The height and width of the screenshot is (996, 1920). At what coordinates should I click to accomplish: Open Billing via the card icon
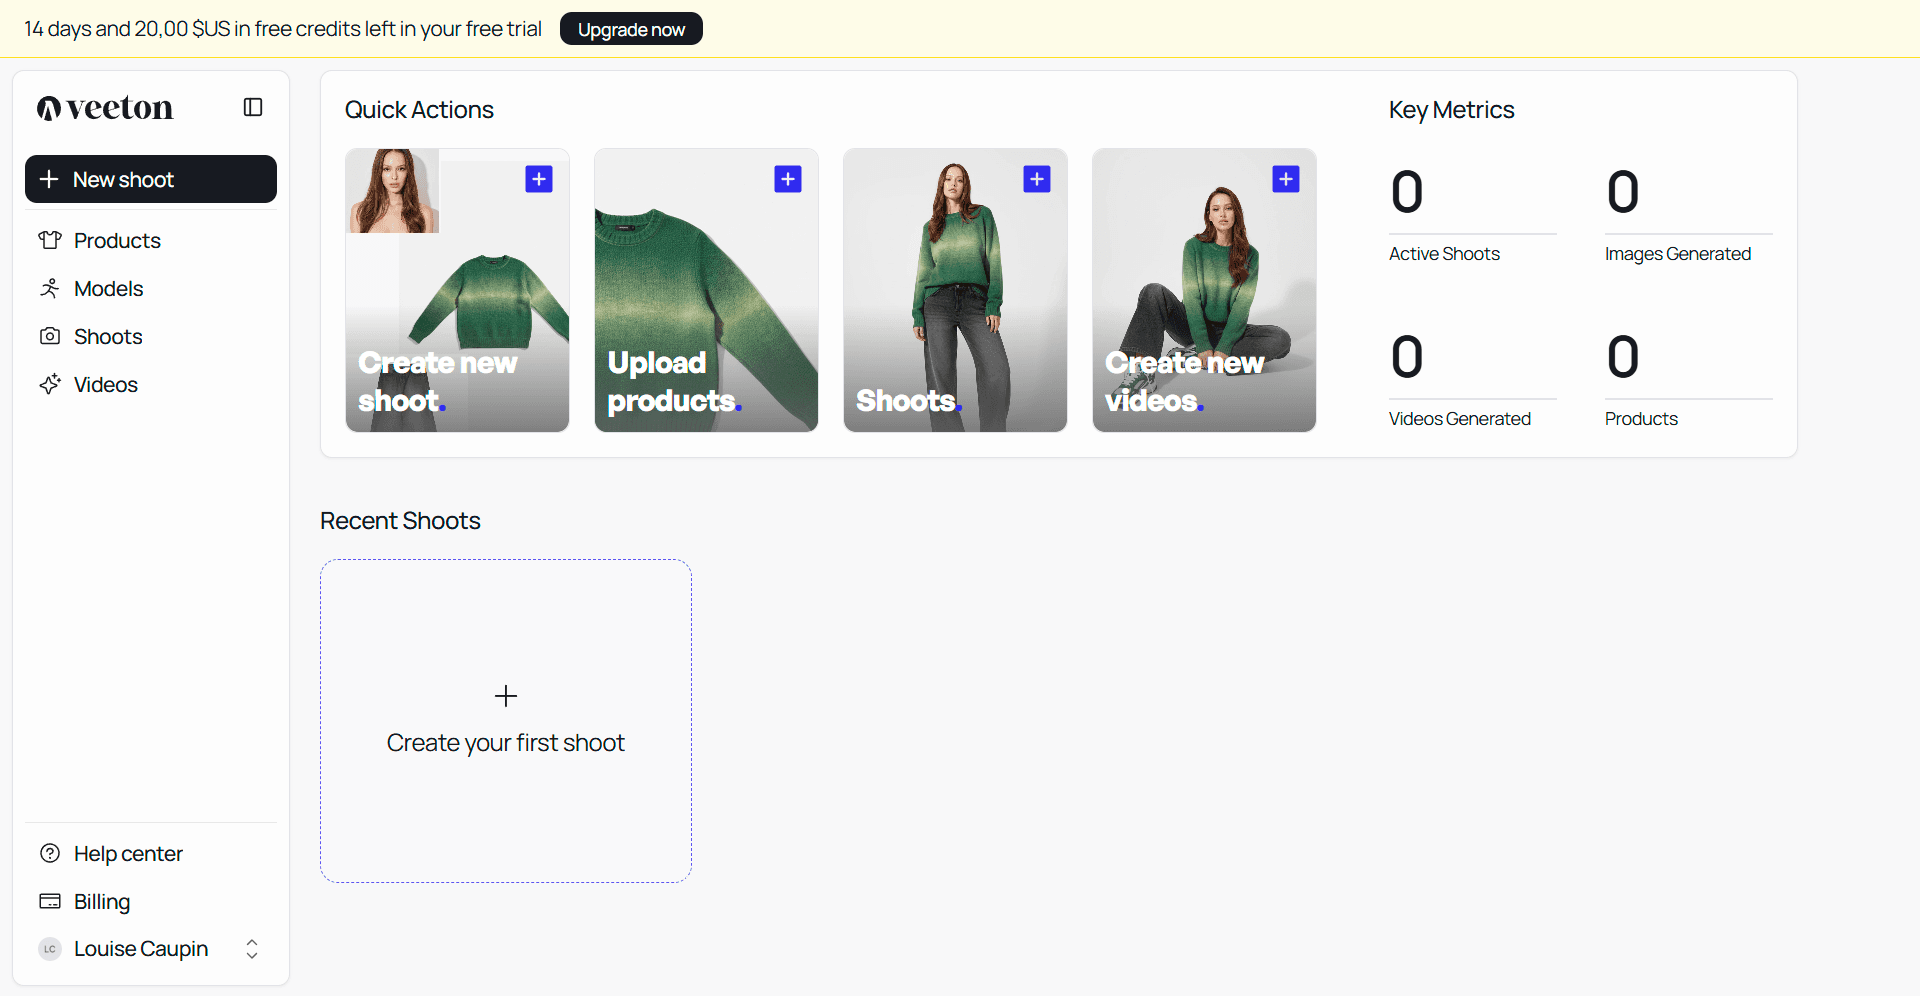[50, 901]
